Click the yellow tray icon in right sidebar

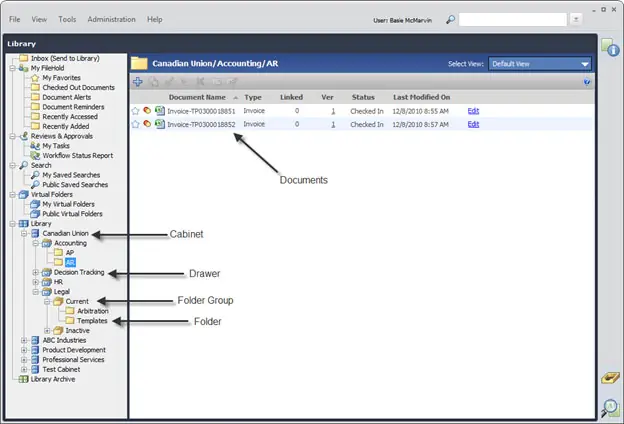[610, 377]
